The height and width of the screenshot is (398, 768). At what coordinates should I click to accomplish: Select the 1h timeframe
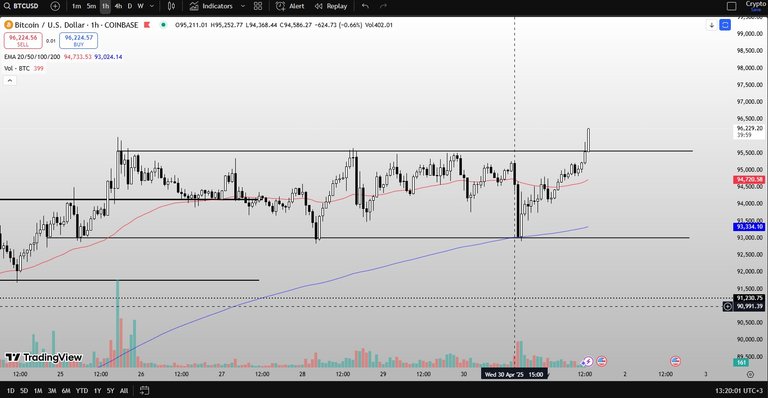point(105,6)
